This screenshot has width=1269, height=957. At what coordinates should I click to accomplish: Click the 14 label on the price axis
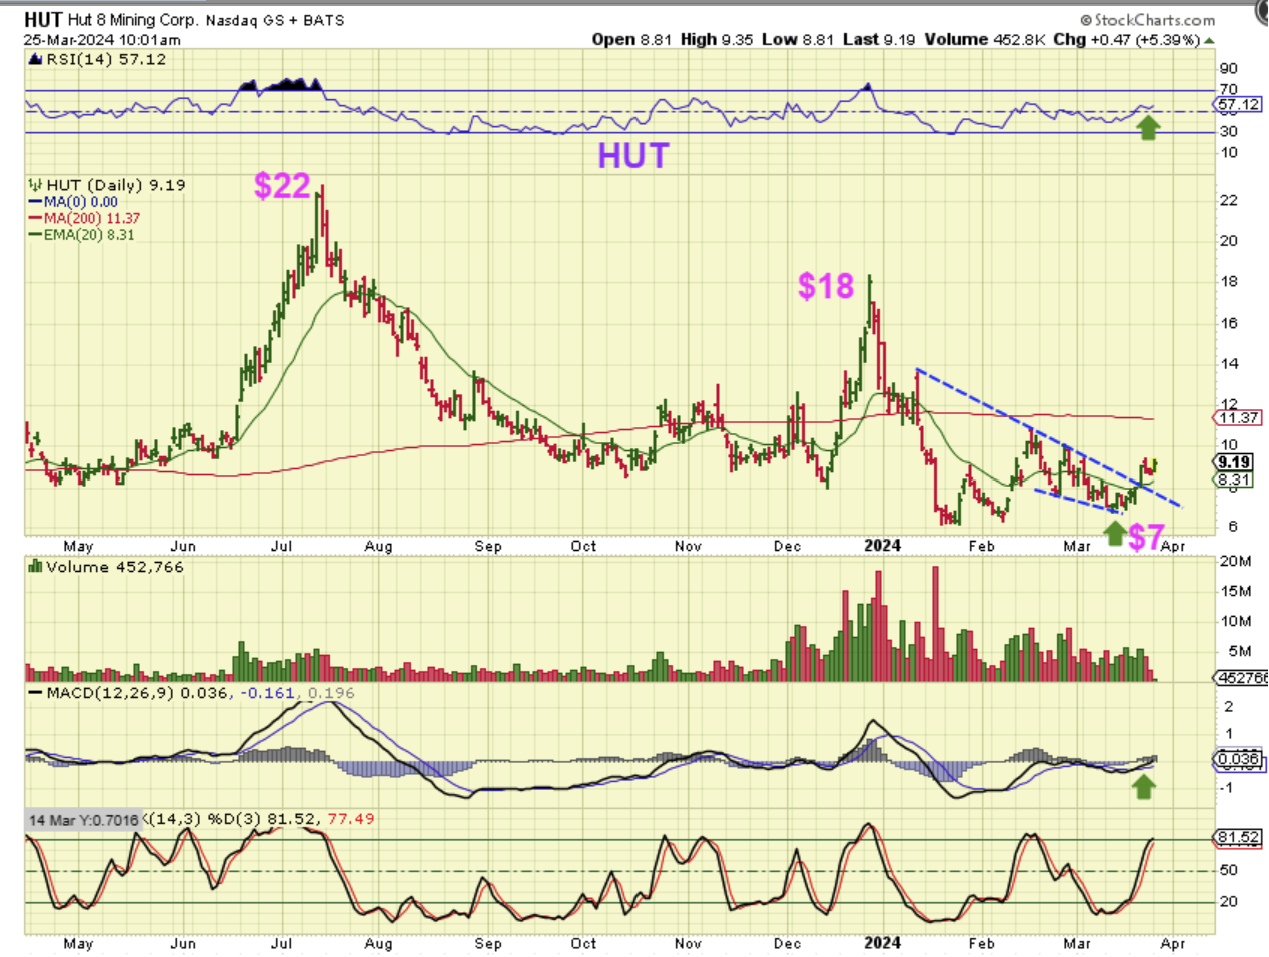pyautogui.click(x=1228, y=364)
